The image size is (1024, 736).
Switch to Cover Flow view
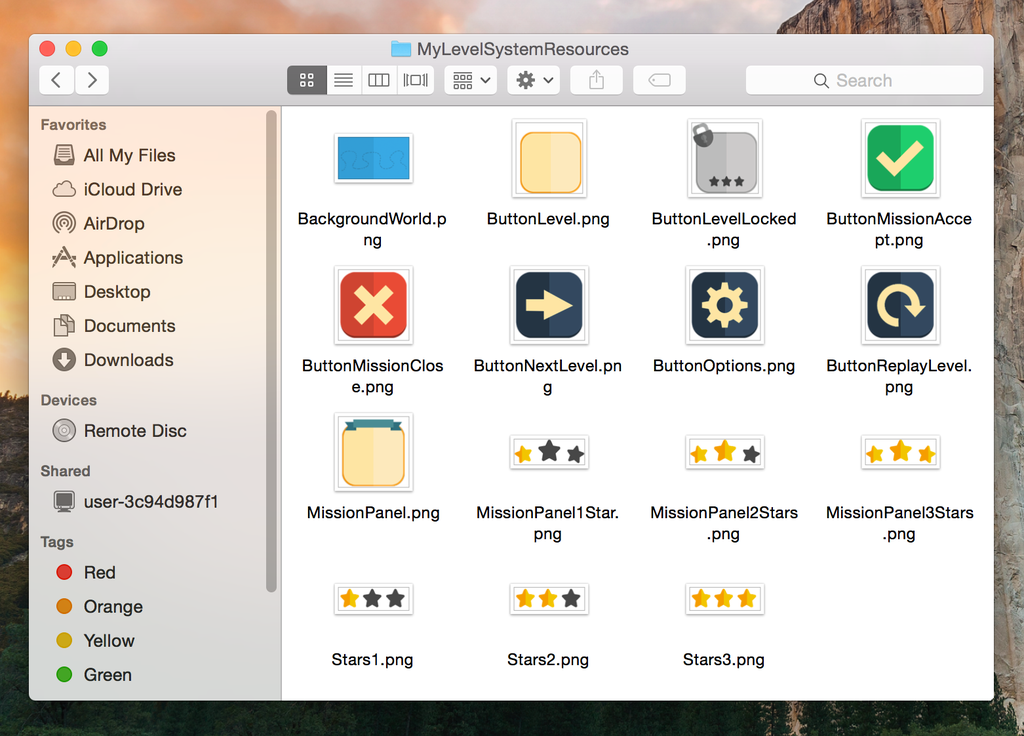(415, 80)
